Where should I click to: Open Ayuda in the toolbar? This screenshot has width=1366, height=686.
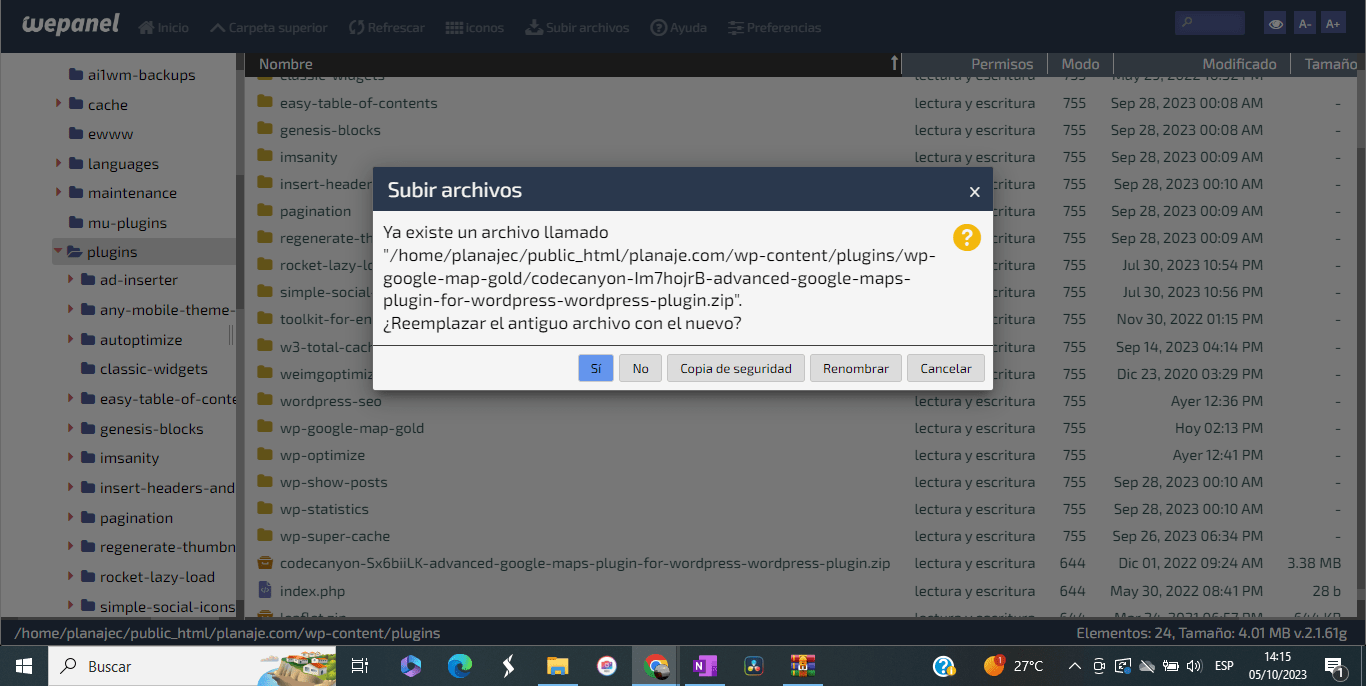[679, 27]
